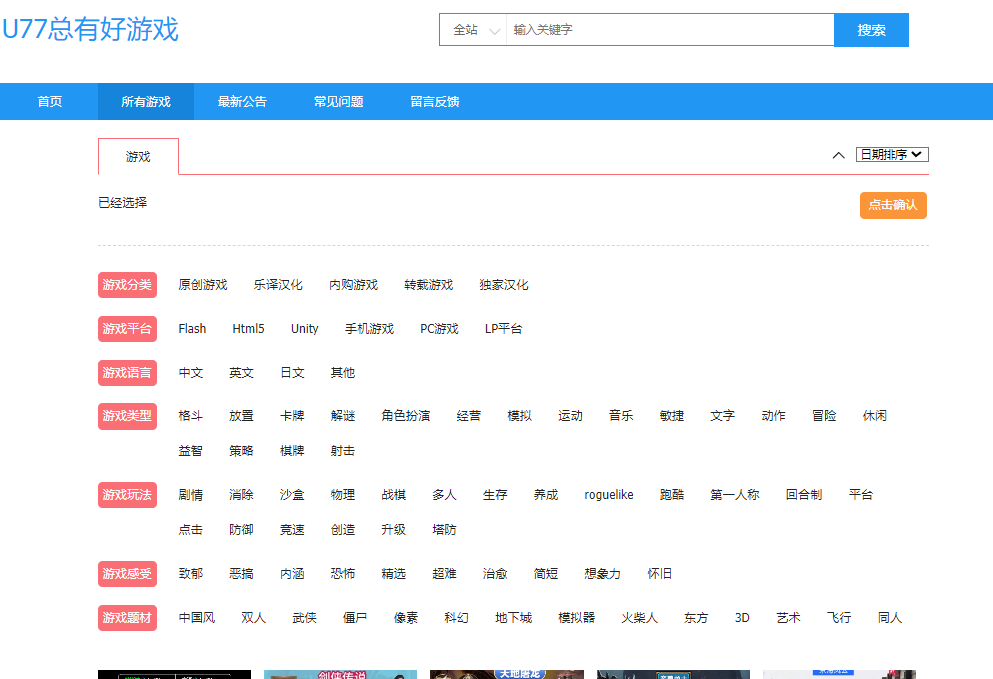This screenshot has width=993, height=679.
Task: Click the U77总有好游戏 site logo
Action: 90,30
